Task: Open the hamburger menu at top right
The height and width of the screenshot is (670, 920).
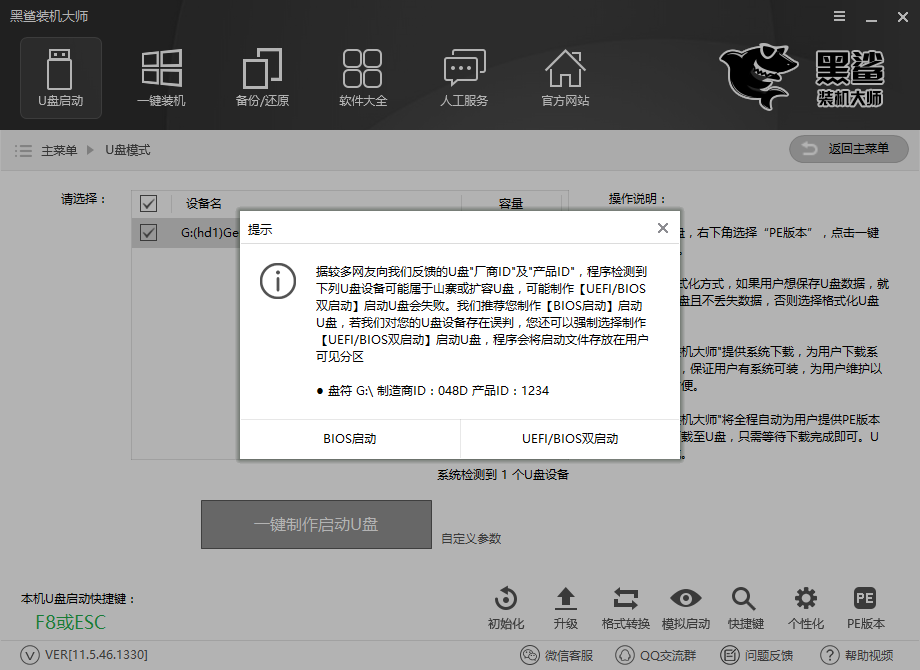Action: tap(838, 16)
